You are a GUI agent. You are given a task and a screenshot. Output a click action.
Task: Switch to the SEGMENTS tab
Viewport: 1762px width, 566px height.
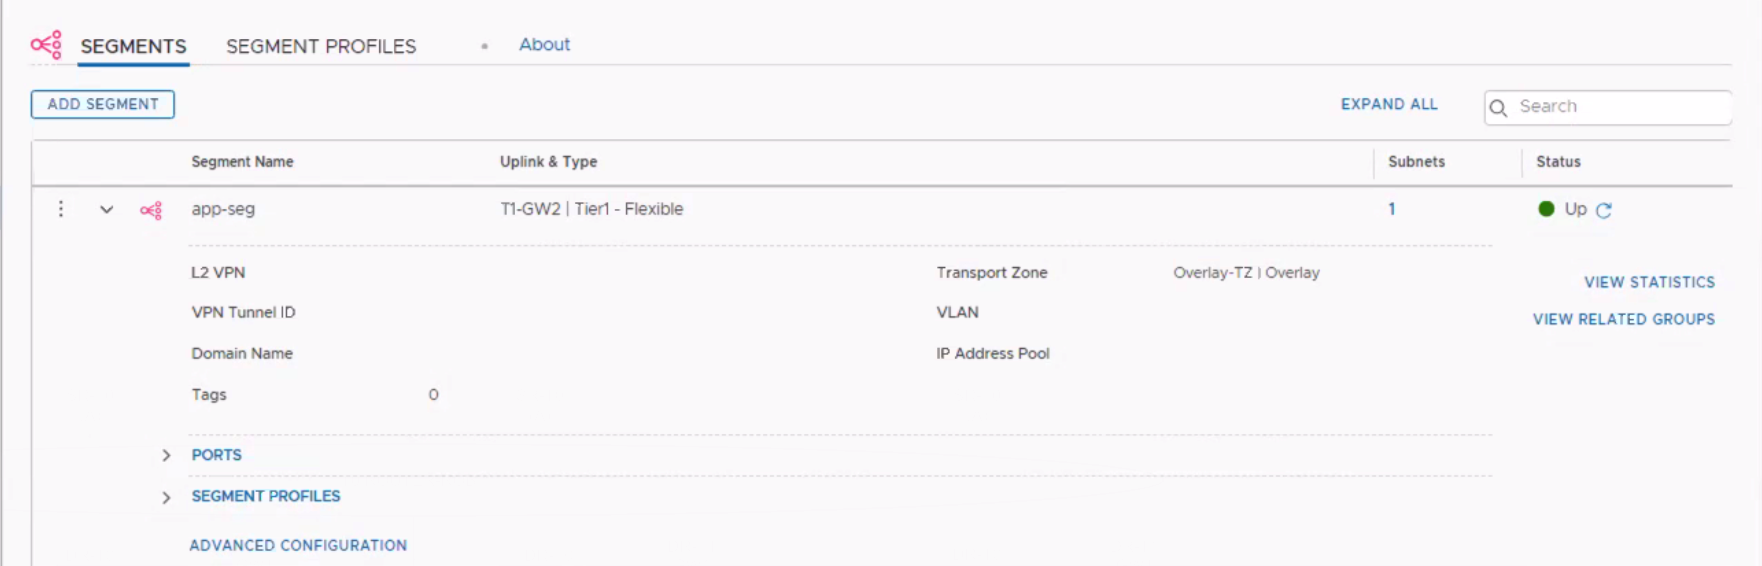133,46
